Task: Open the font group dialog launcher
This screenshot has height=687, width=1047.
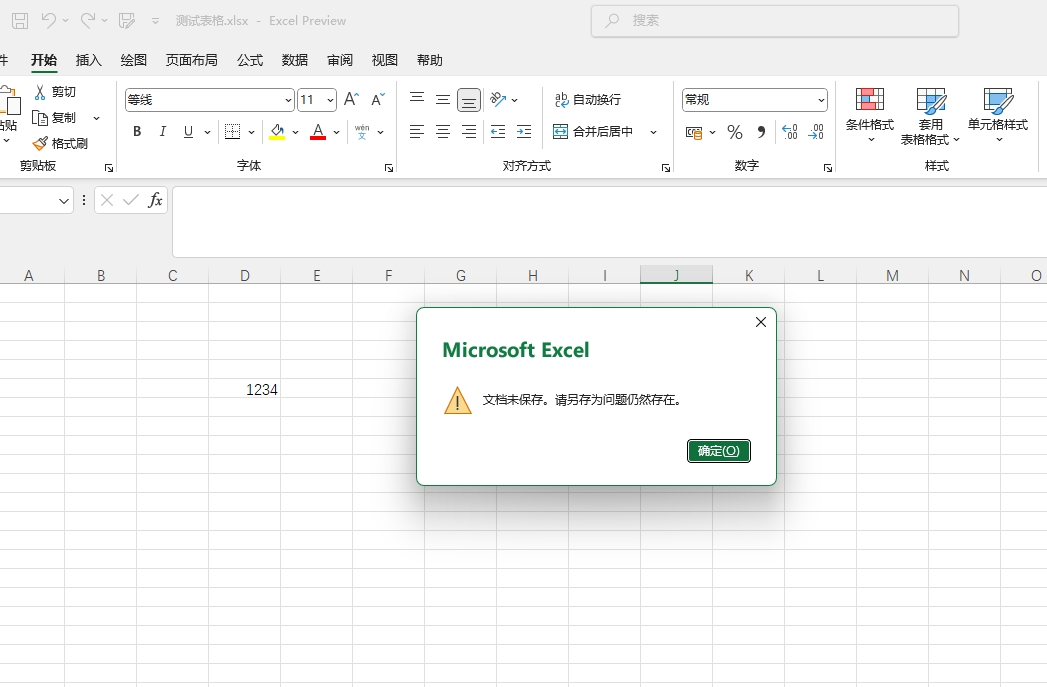Action: (389, 168)
